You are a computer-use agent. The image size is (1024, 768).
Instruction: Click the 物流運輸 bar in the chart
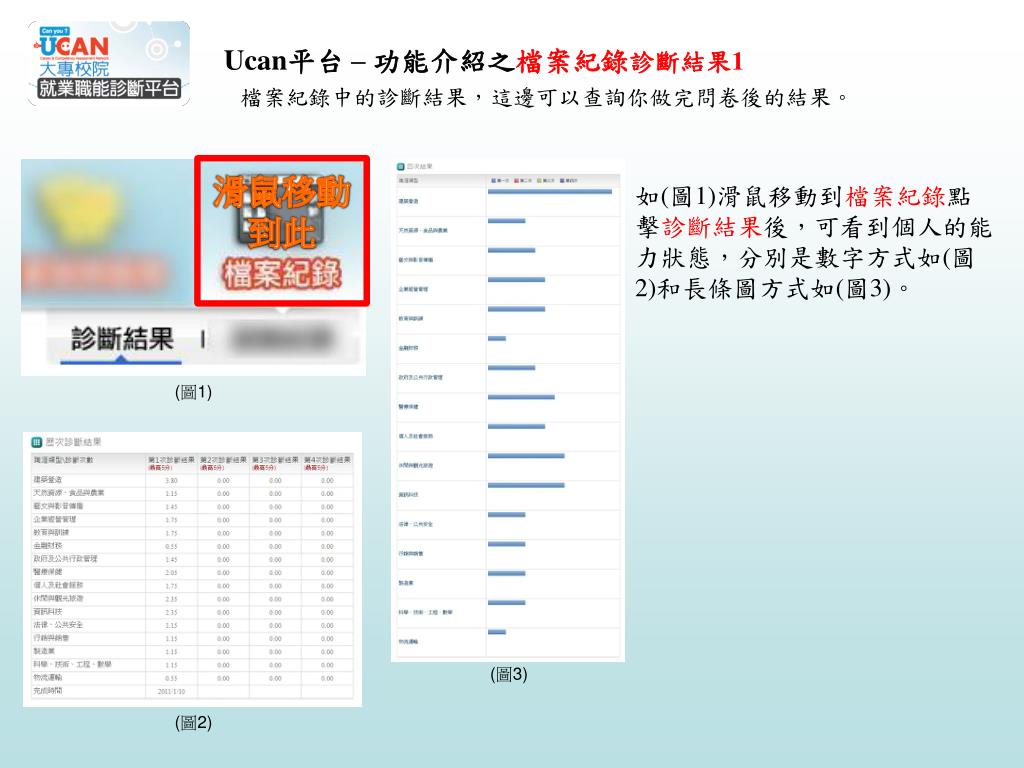(x=497, y=632)
